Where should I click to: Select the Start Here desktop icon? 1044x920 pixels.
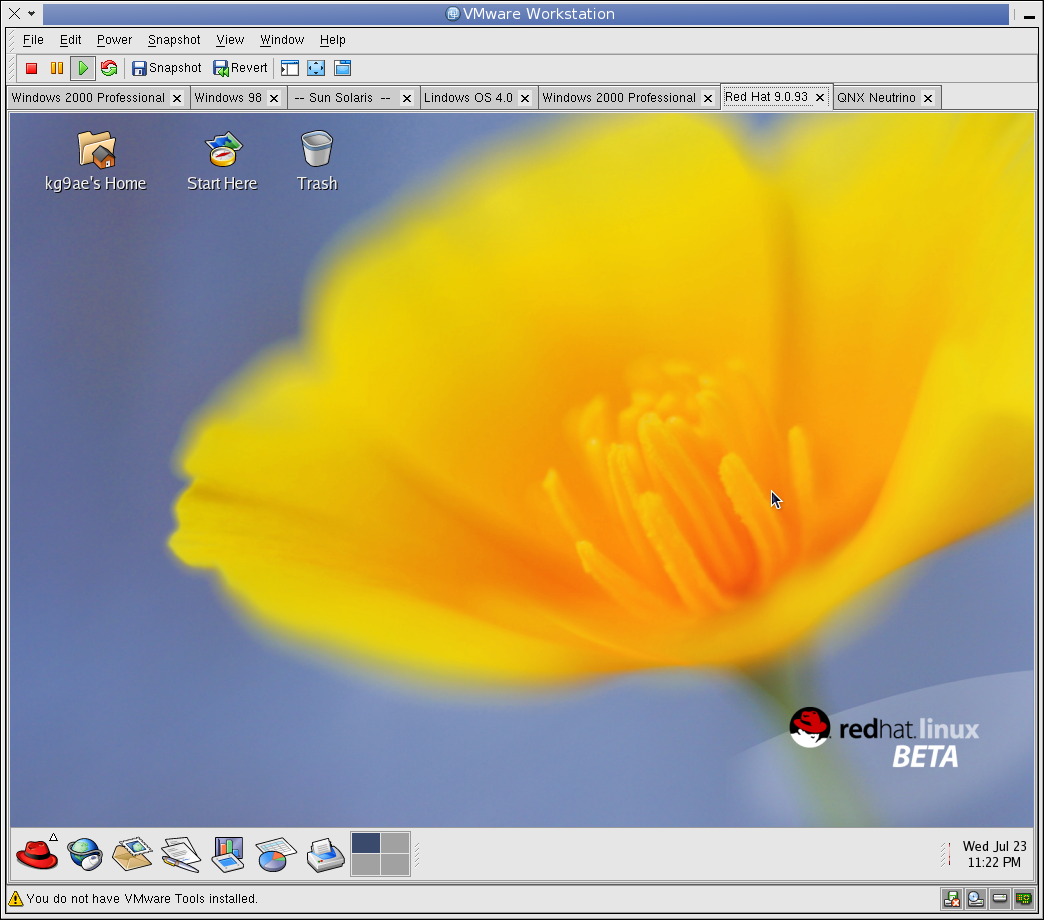tap(222, 161)
